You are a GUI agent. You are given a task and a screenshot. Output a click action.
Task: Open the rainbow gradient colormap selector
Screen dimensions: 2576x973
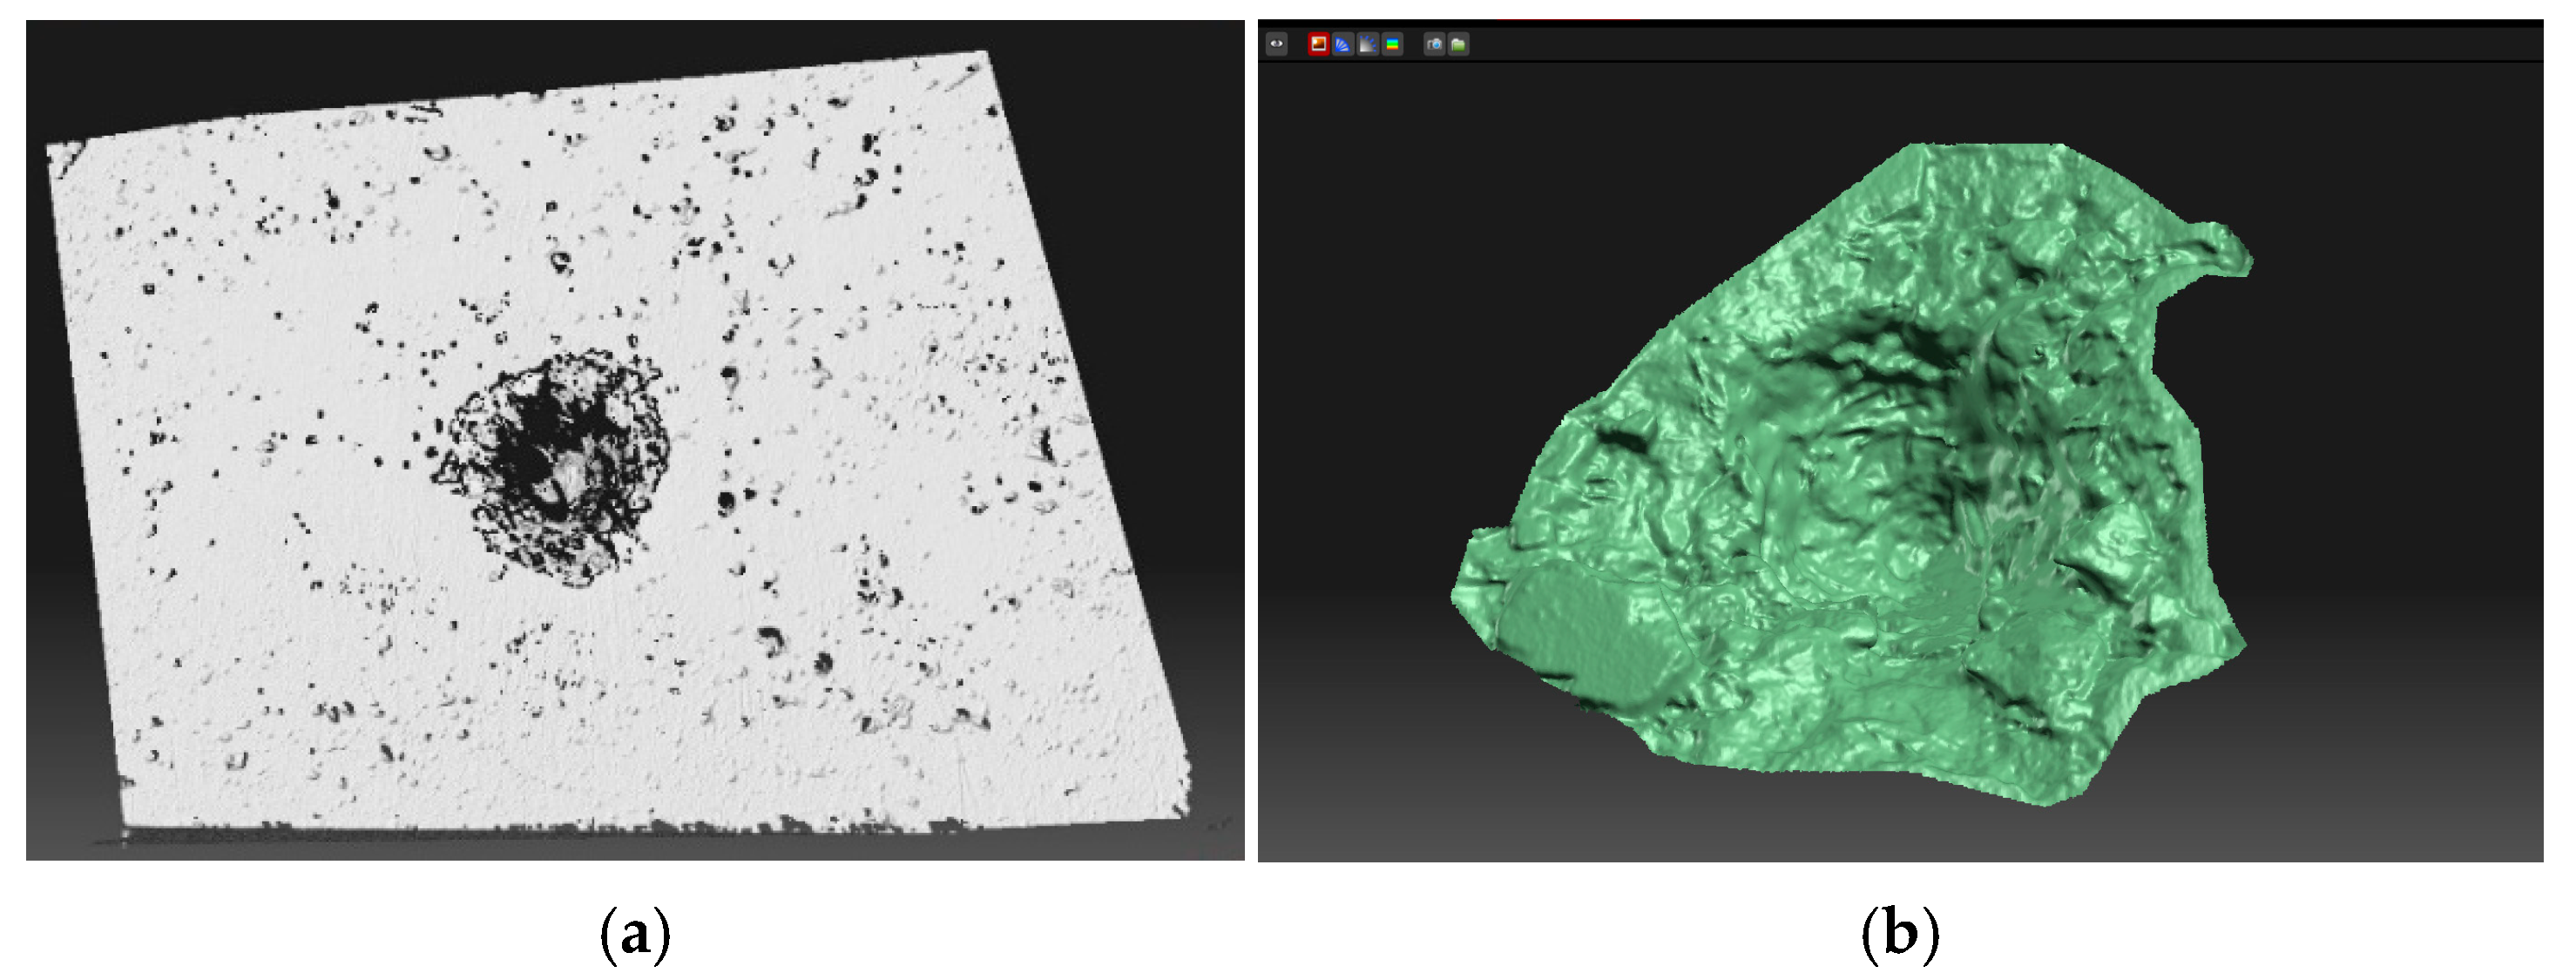pyautogui.click(x=1393, y=43)
